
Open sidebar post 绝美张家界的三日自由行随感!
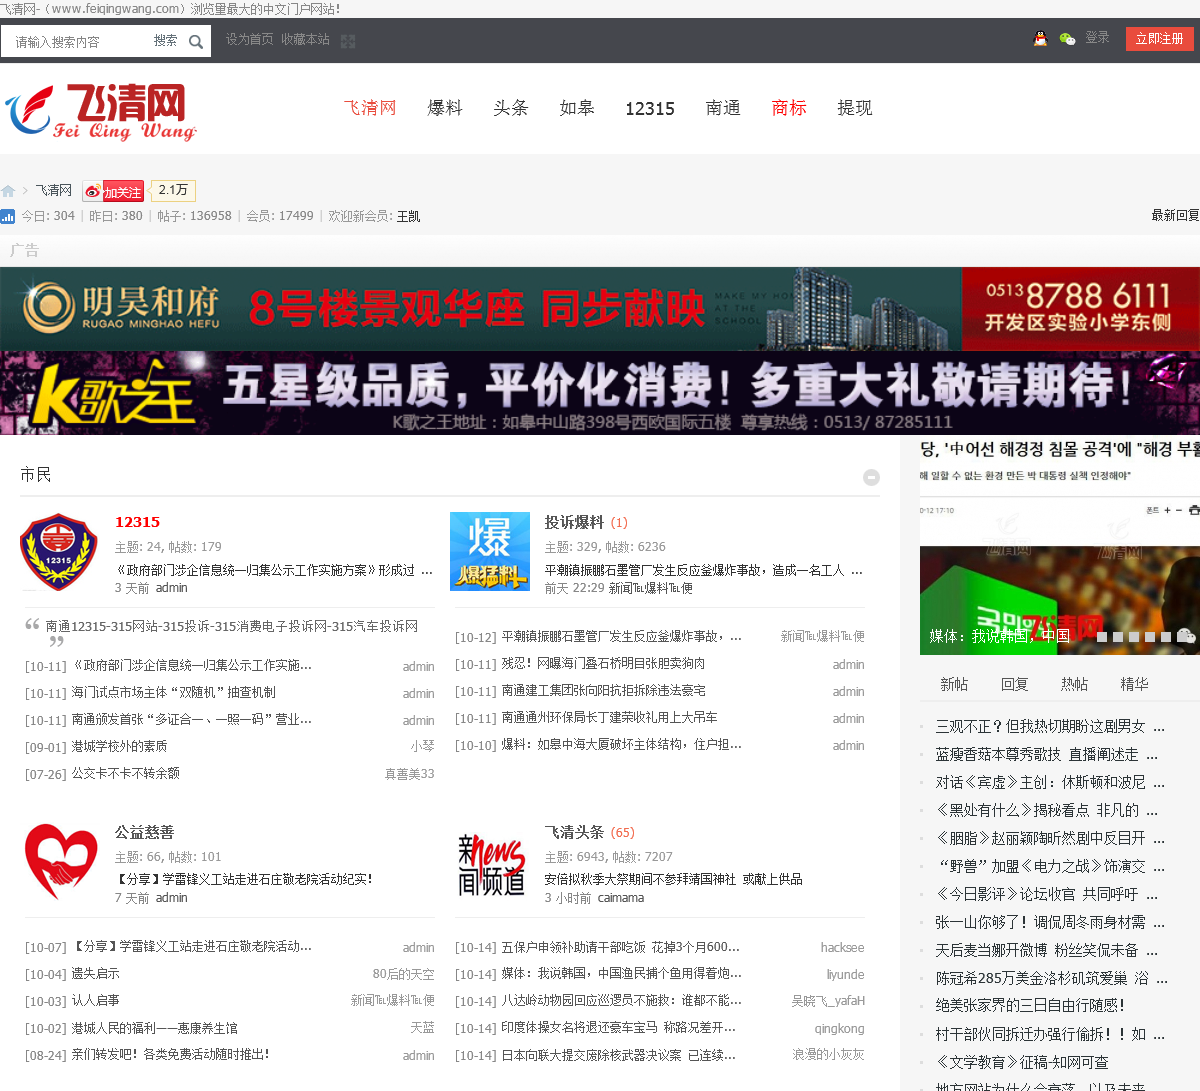tap(1030, 1006)
